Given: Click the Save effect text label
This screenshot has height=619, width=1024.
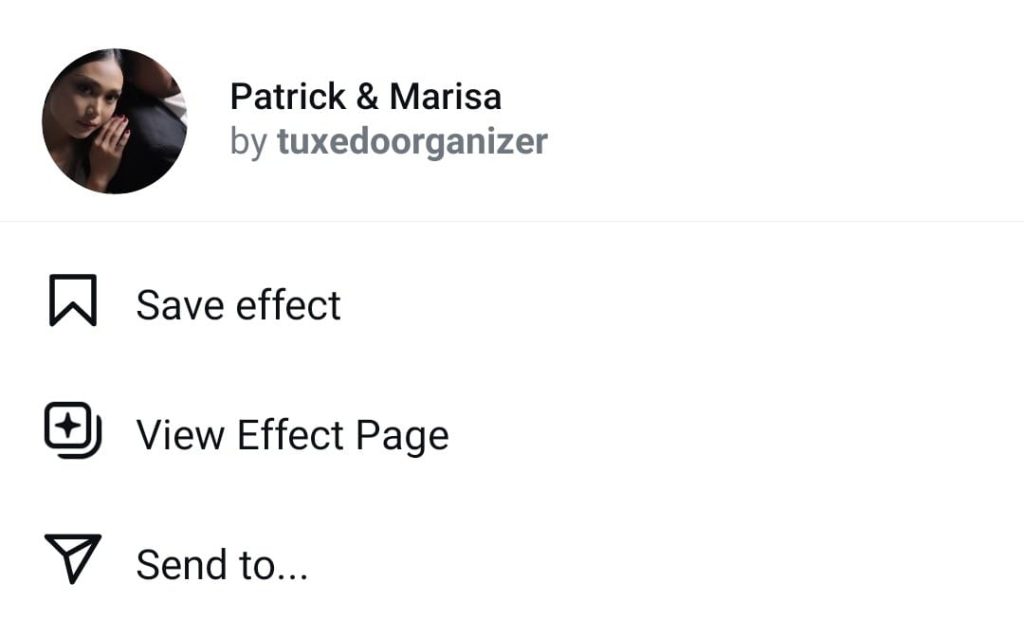Looking at the screenshot, I should pyautogui.click(x=238, y=305).
